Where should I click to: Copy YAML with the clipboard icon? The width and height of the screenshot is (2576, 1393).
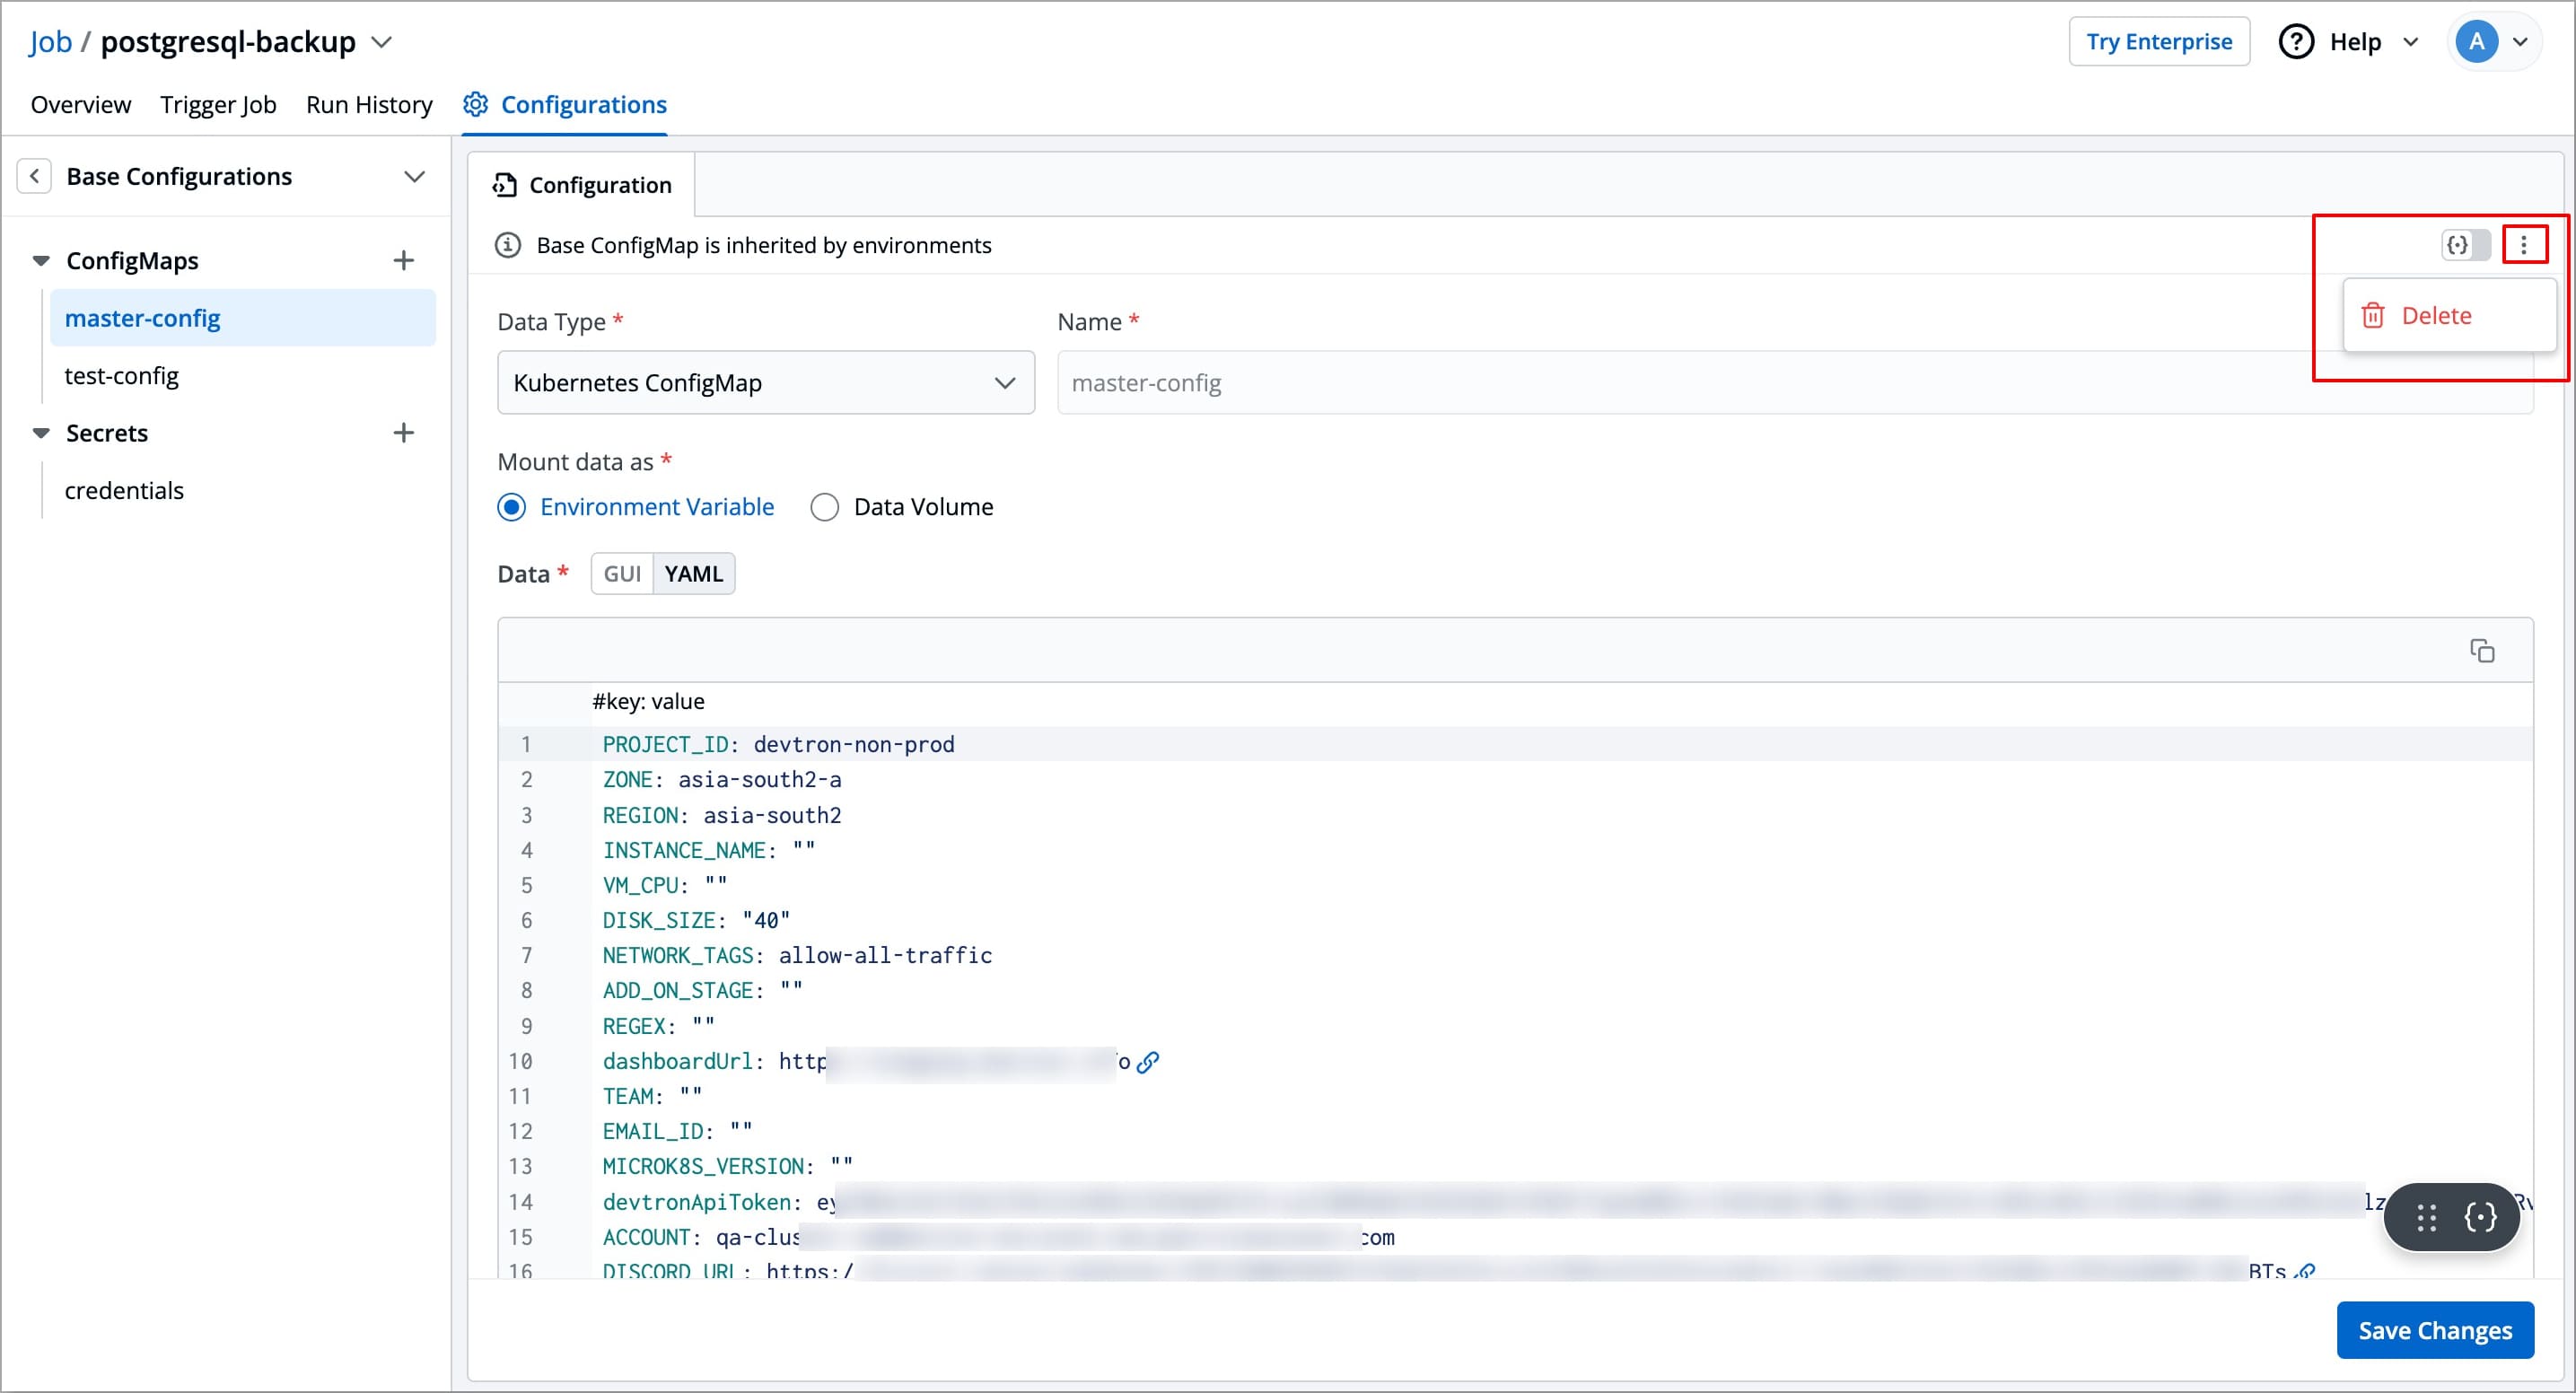2481,651
